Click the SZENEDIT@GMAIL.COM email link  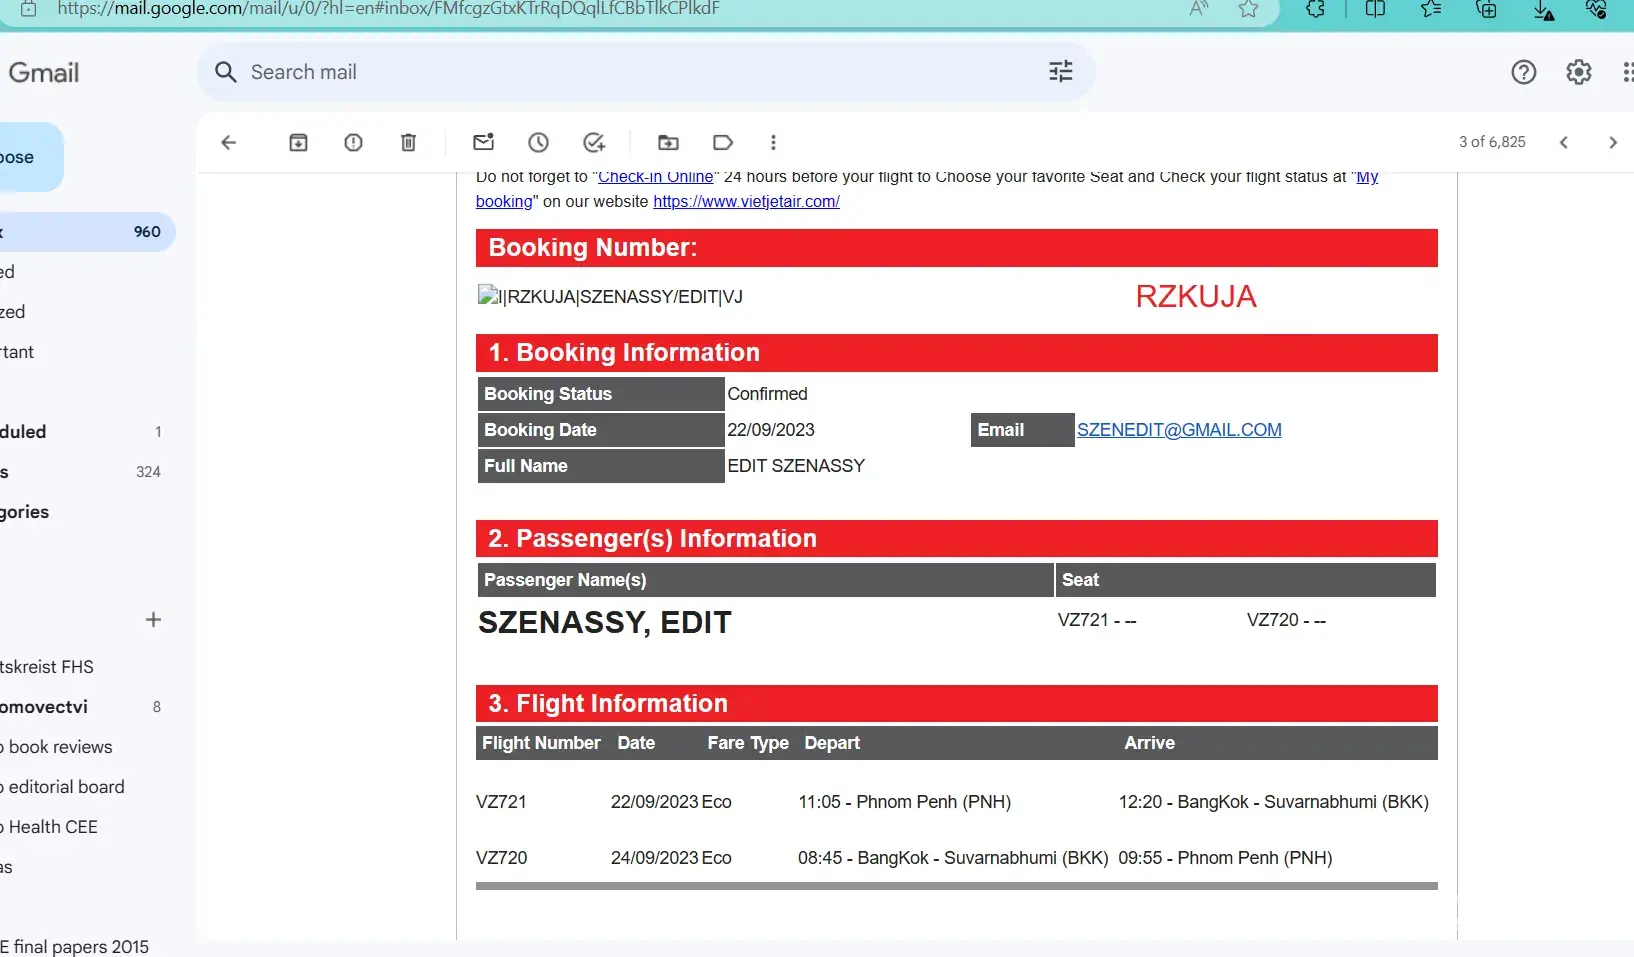coord(1179,430)
